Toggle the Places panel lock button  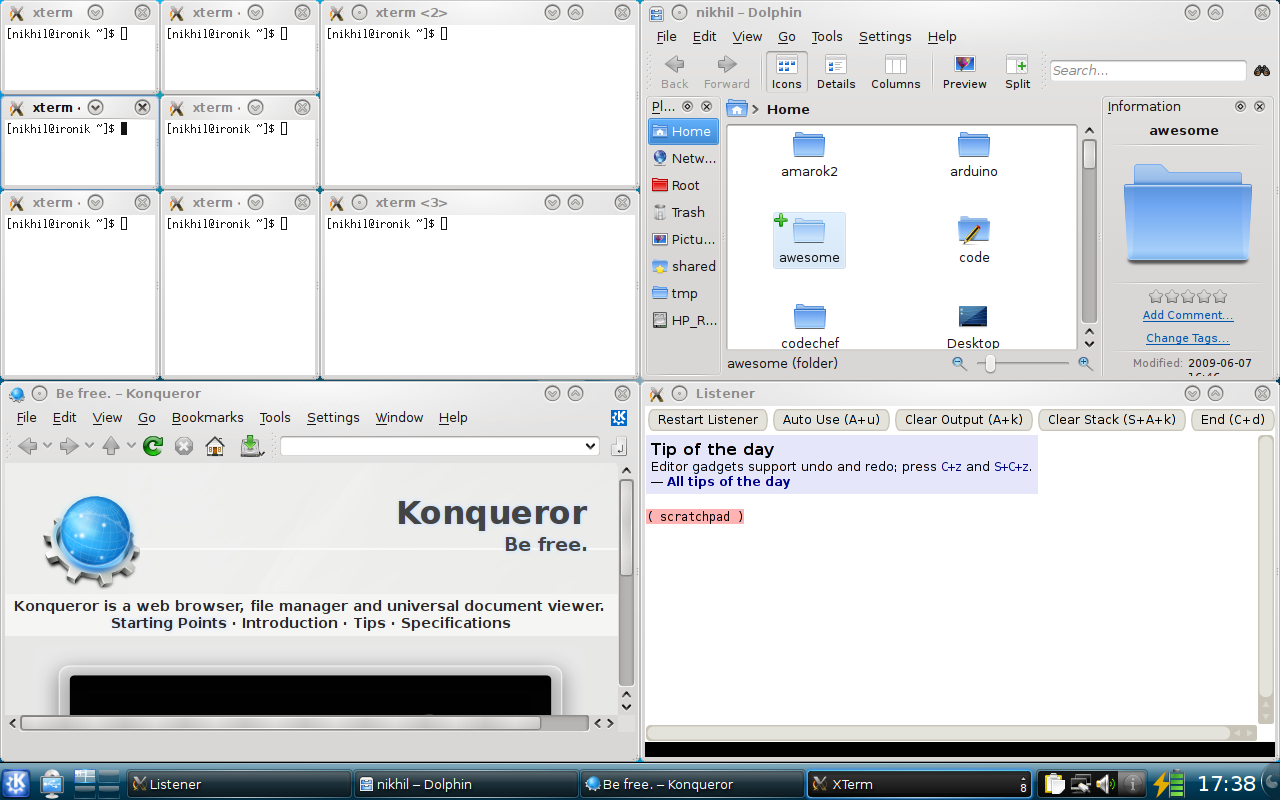point(687,106)
